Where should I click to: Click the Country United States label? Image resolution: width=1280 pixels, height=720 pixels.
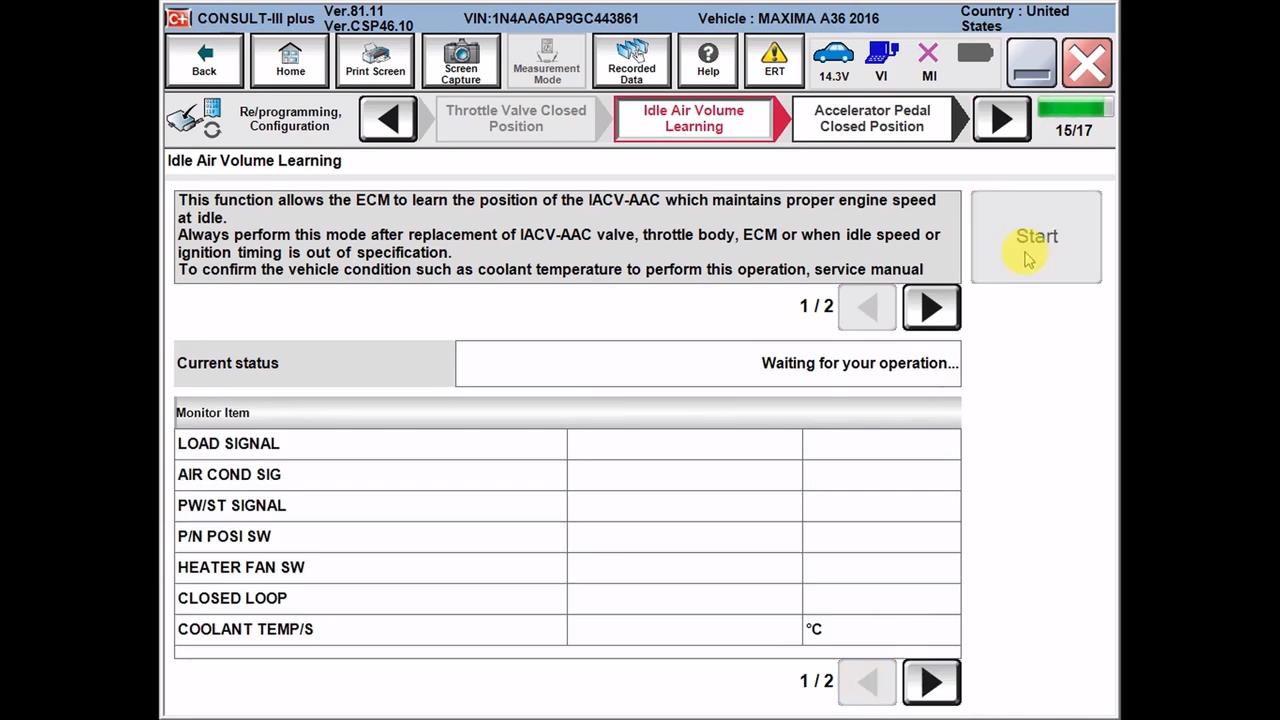coord(1015,18)
